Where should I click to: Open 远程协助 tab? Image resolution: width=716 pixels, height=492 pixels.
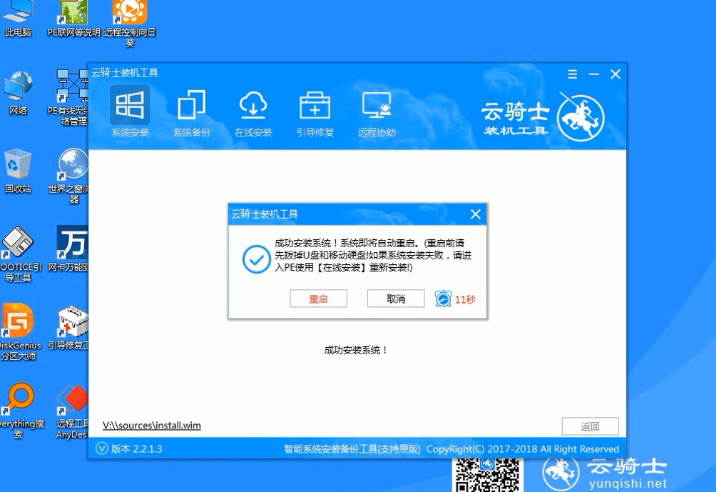point(376,112)
